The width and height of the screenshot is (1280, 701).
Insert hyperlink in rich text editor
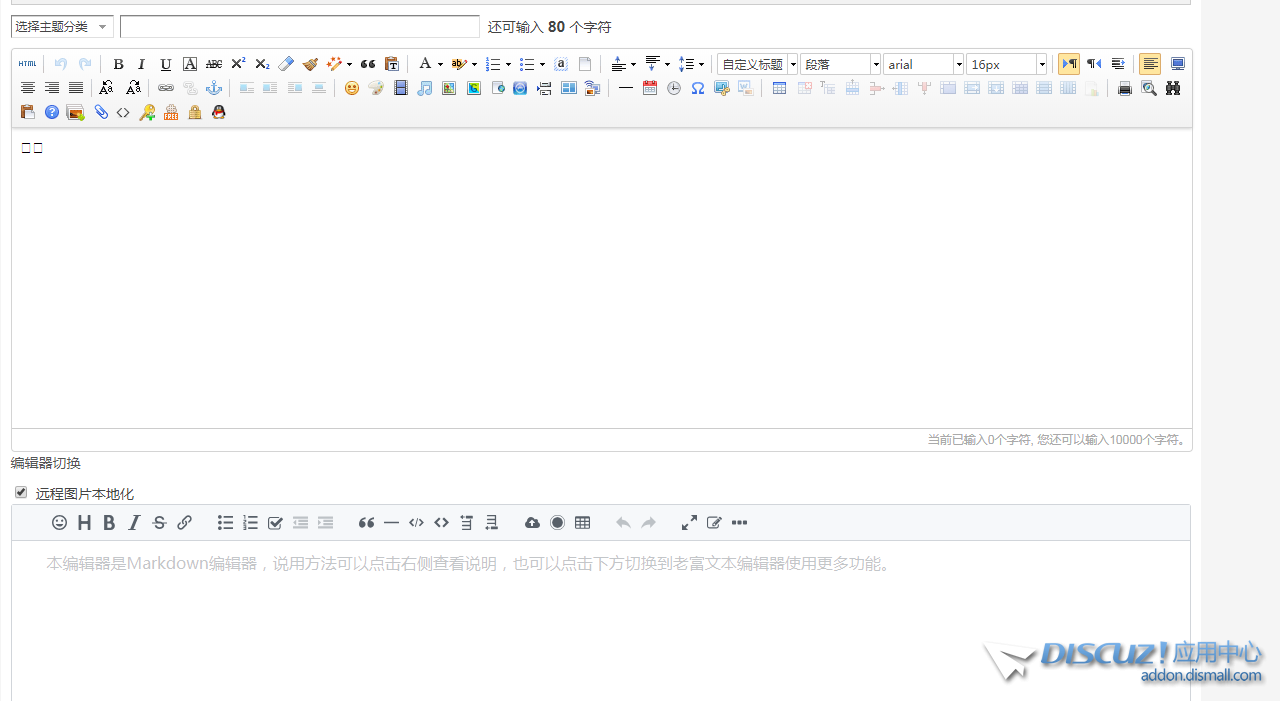pos(166,88)
